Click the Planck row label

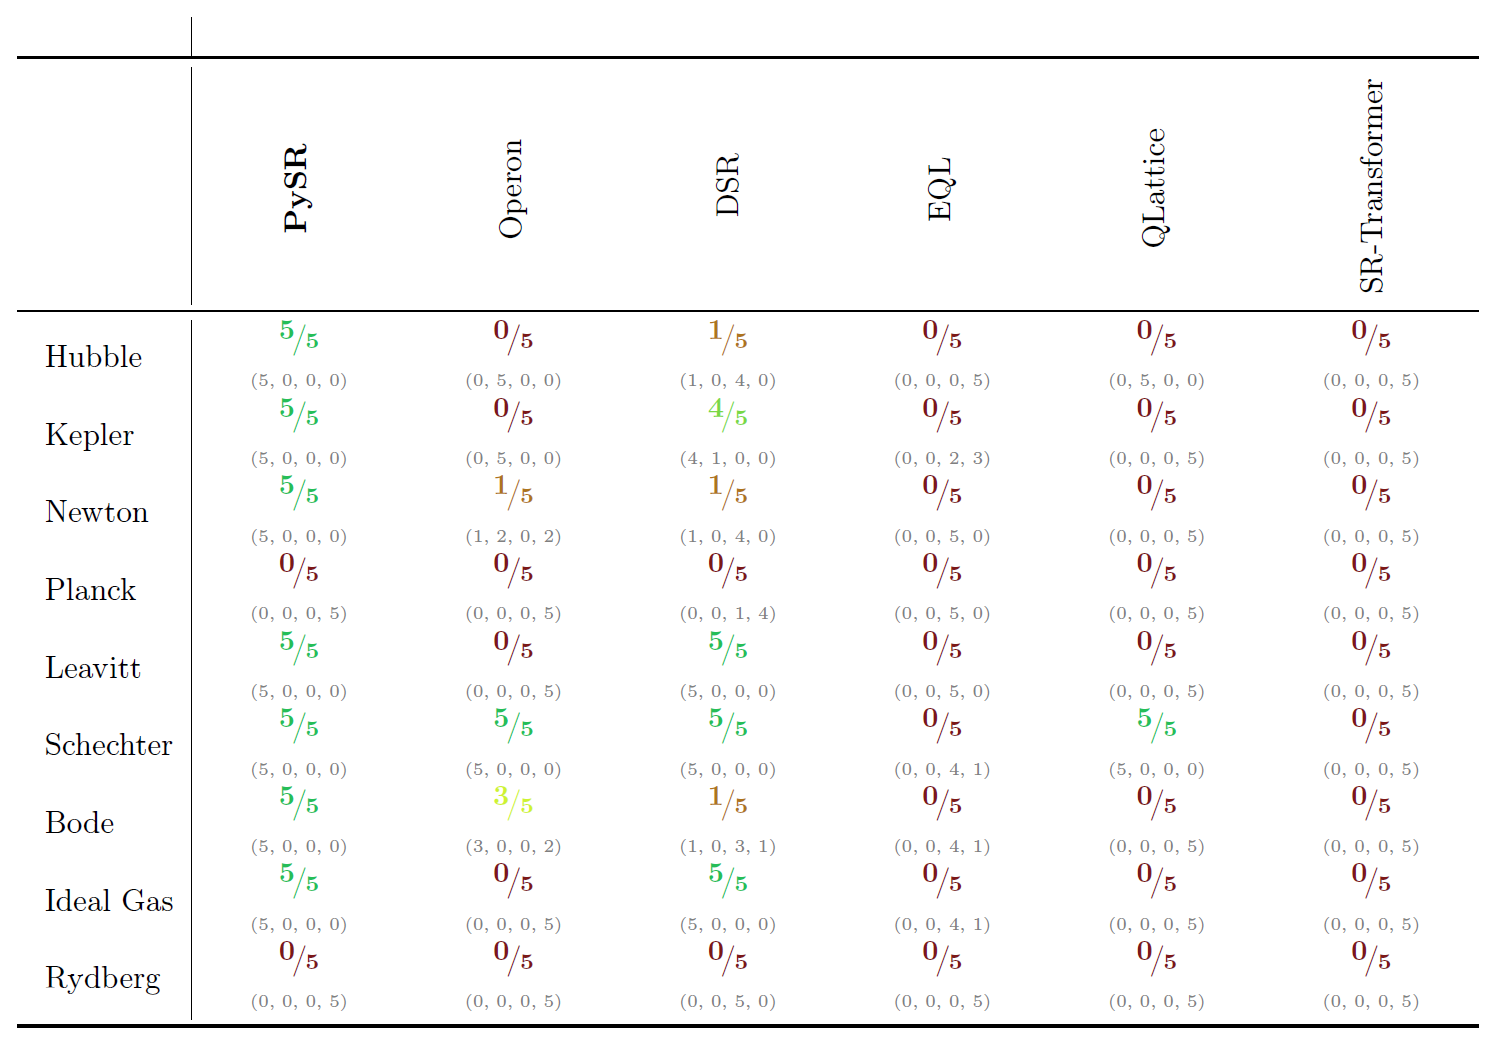91,590
